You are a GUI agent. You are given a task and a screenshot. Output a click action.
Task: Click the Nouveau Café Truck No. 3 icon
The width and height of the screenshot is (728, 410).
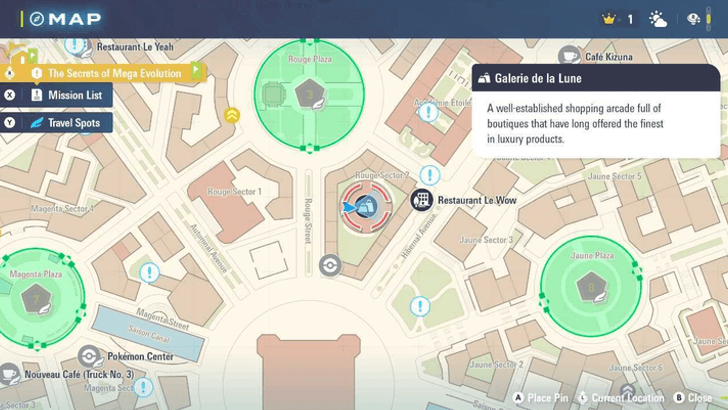coord(9,375)
